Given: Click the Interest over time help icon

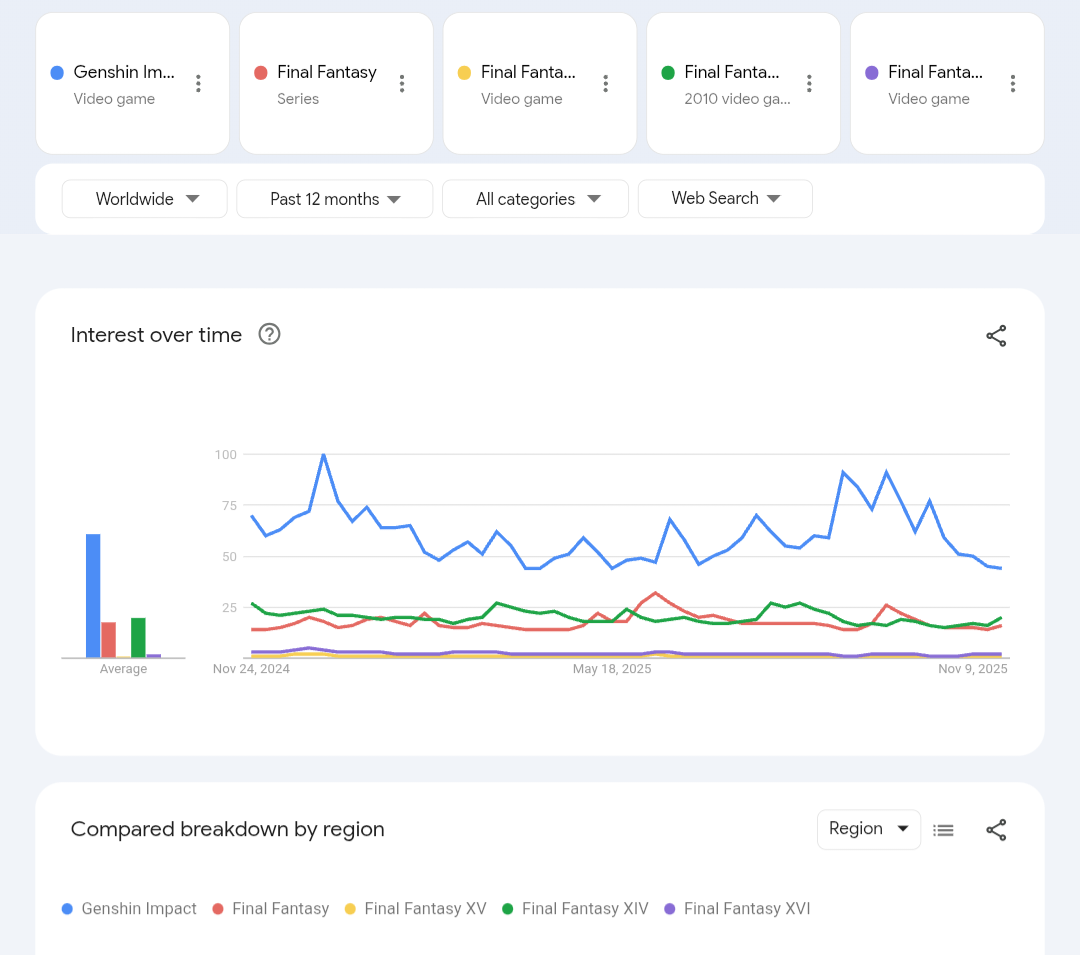Looking at the screenshot, I should (x=269, y=335).
